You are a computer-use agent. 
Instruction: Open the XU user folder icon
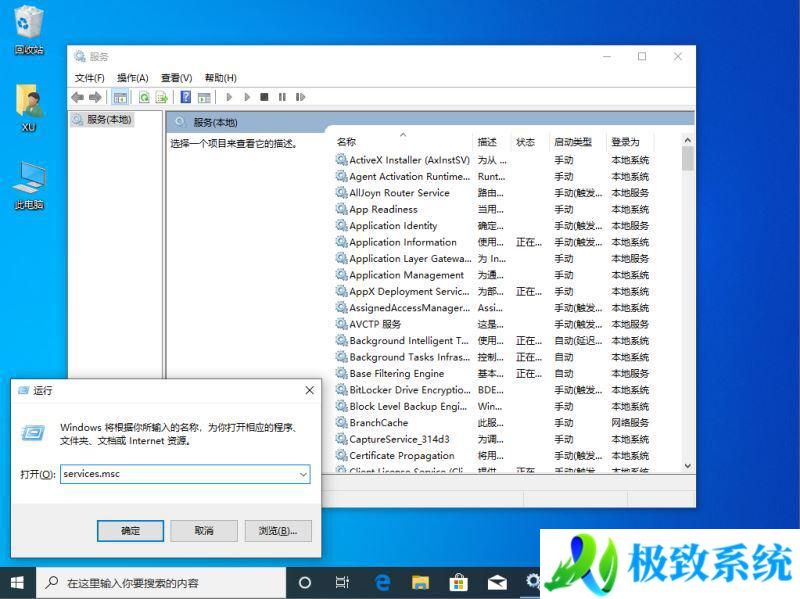click(29, 108)
